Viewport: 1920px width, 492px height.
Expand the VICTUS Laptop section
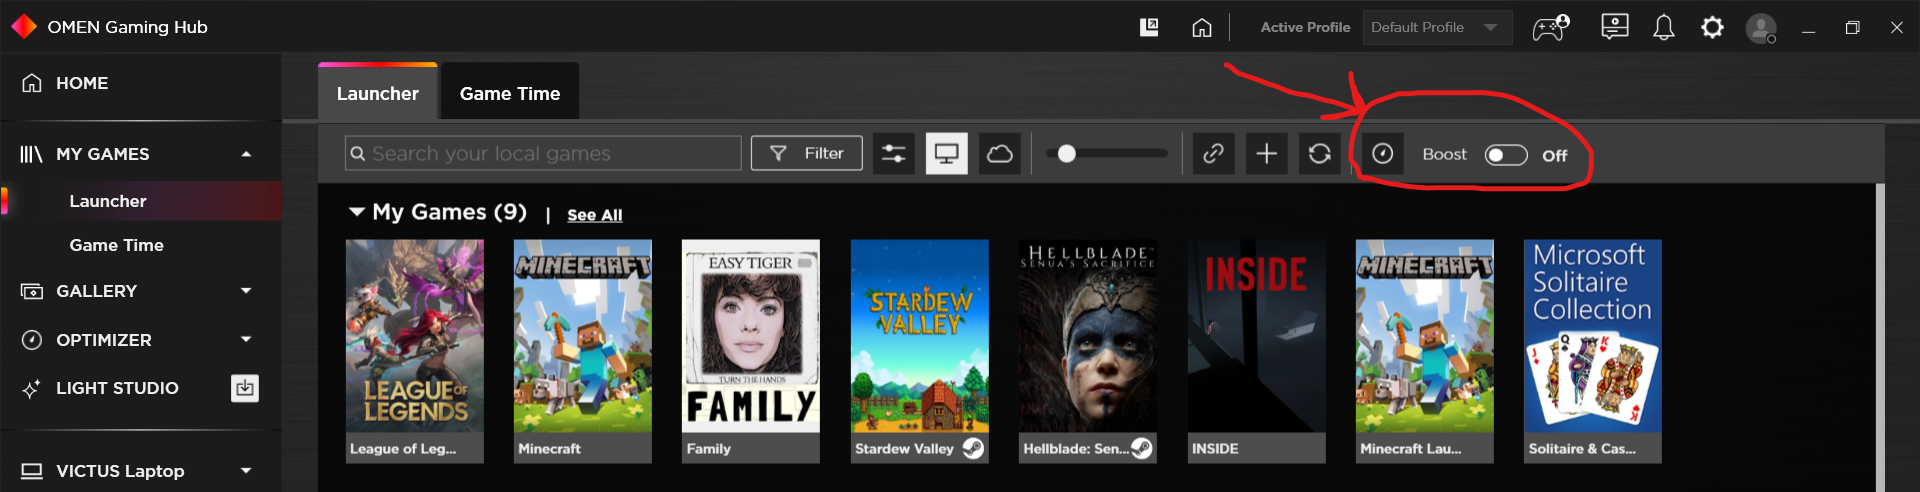point(246,471)
